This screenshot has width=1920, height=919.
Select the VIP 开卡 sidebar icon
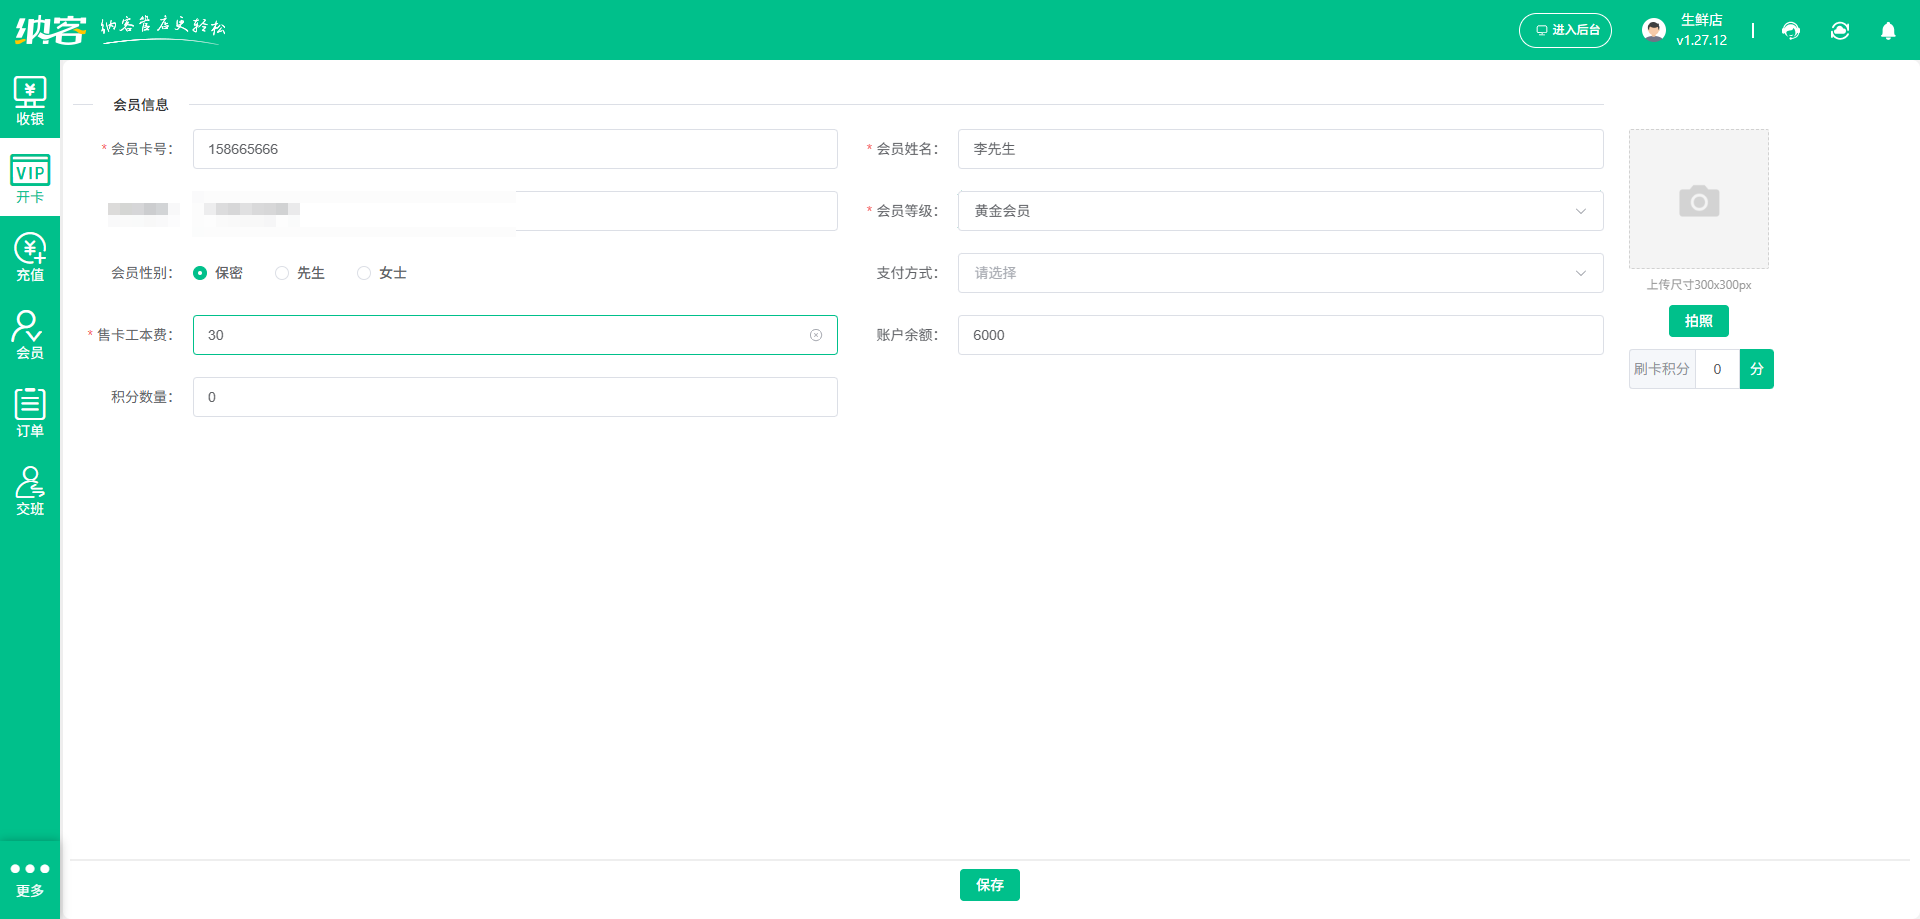click(30, 179)
